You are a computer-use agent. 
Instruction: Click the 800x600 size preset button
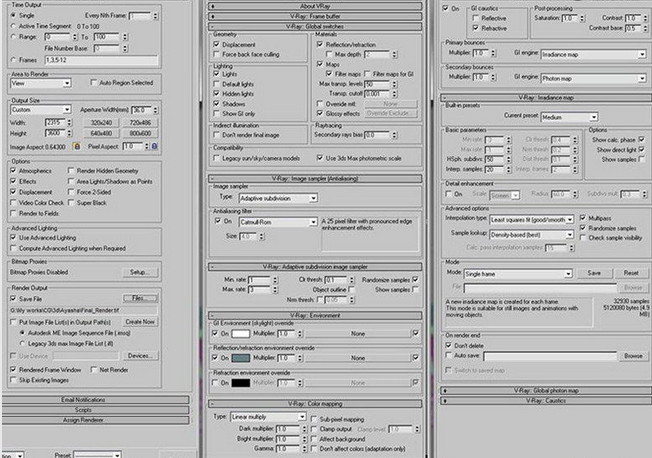tap(140, 134)
